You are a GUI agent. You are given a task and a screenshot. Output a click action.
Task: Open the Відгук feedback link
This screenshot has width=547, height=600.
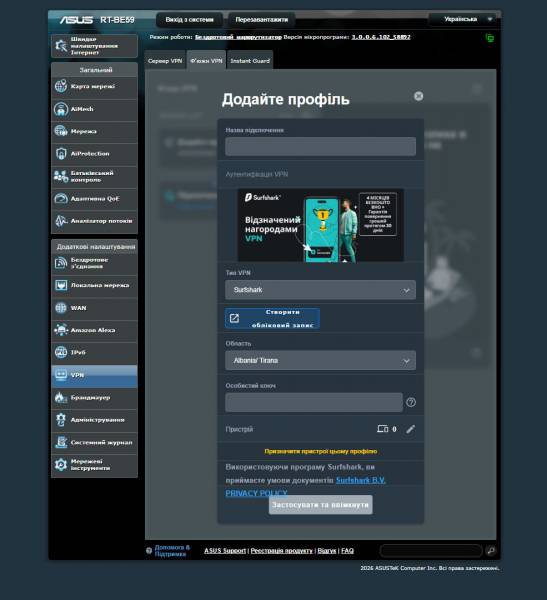[327, 551]
